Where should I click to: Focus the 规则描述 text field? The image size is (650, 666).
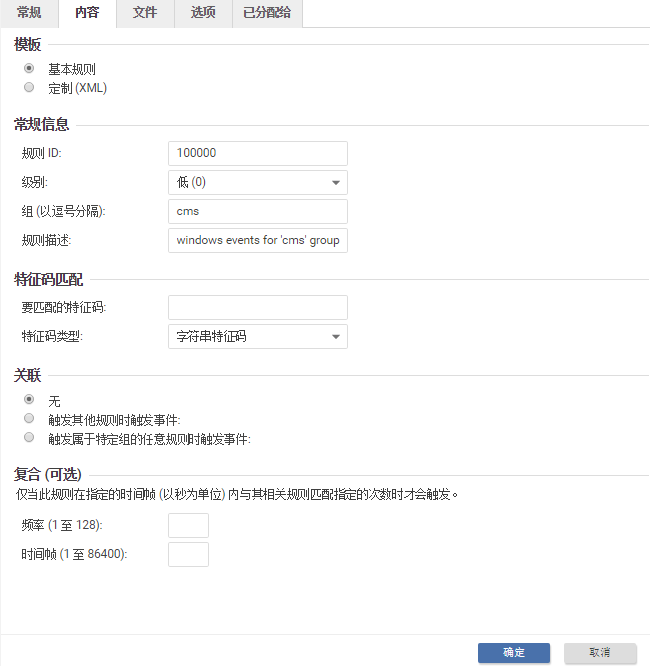258,240
